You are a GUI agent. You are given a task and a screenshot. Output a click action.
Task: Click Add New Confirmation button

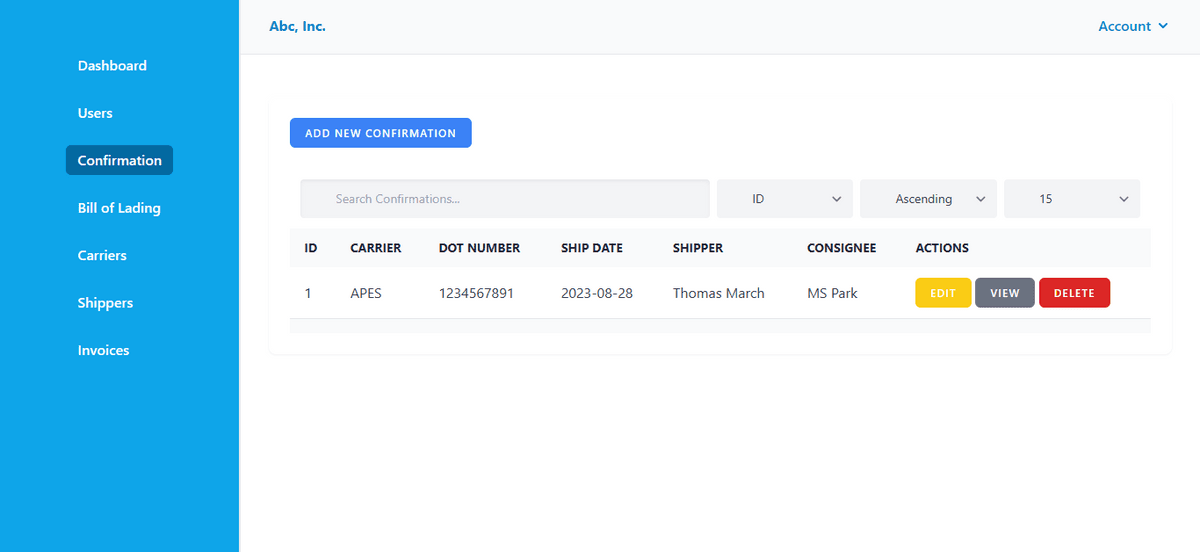click(x=380, y=133)
